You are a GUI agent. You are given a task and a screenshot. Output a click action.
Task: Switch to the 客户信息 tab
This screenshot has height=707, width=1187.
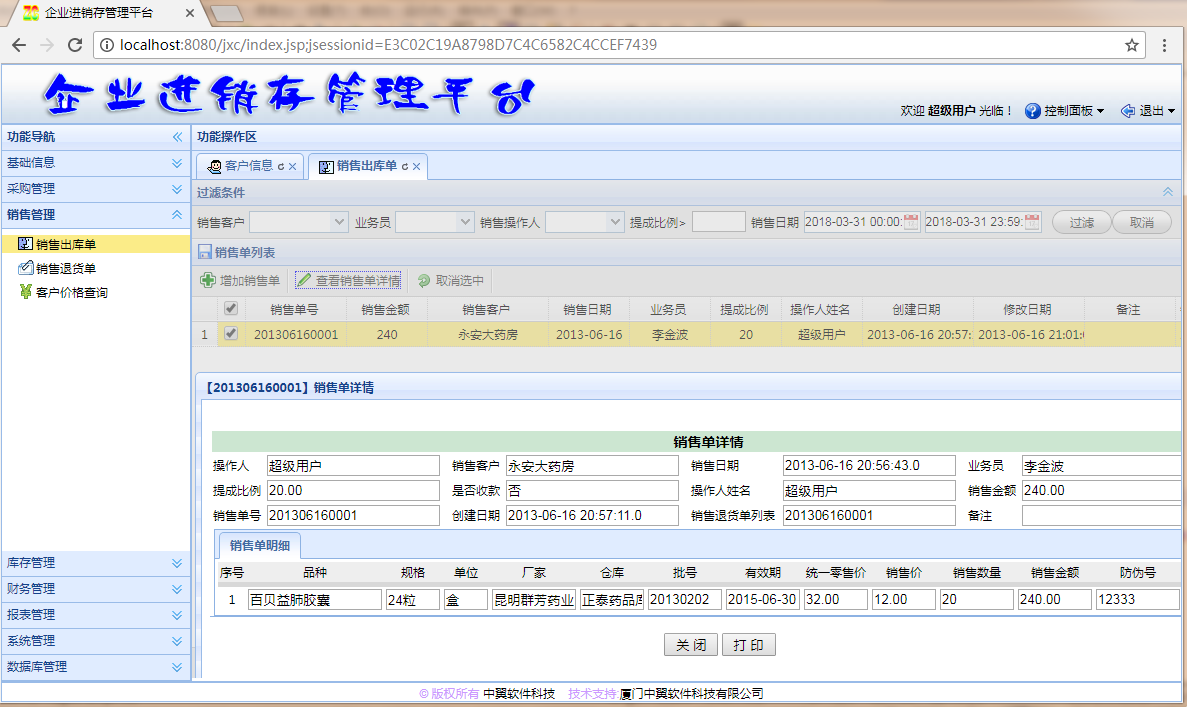tap(249, 166)
